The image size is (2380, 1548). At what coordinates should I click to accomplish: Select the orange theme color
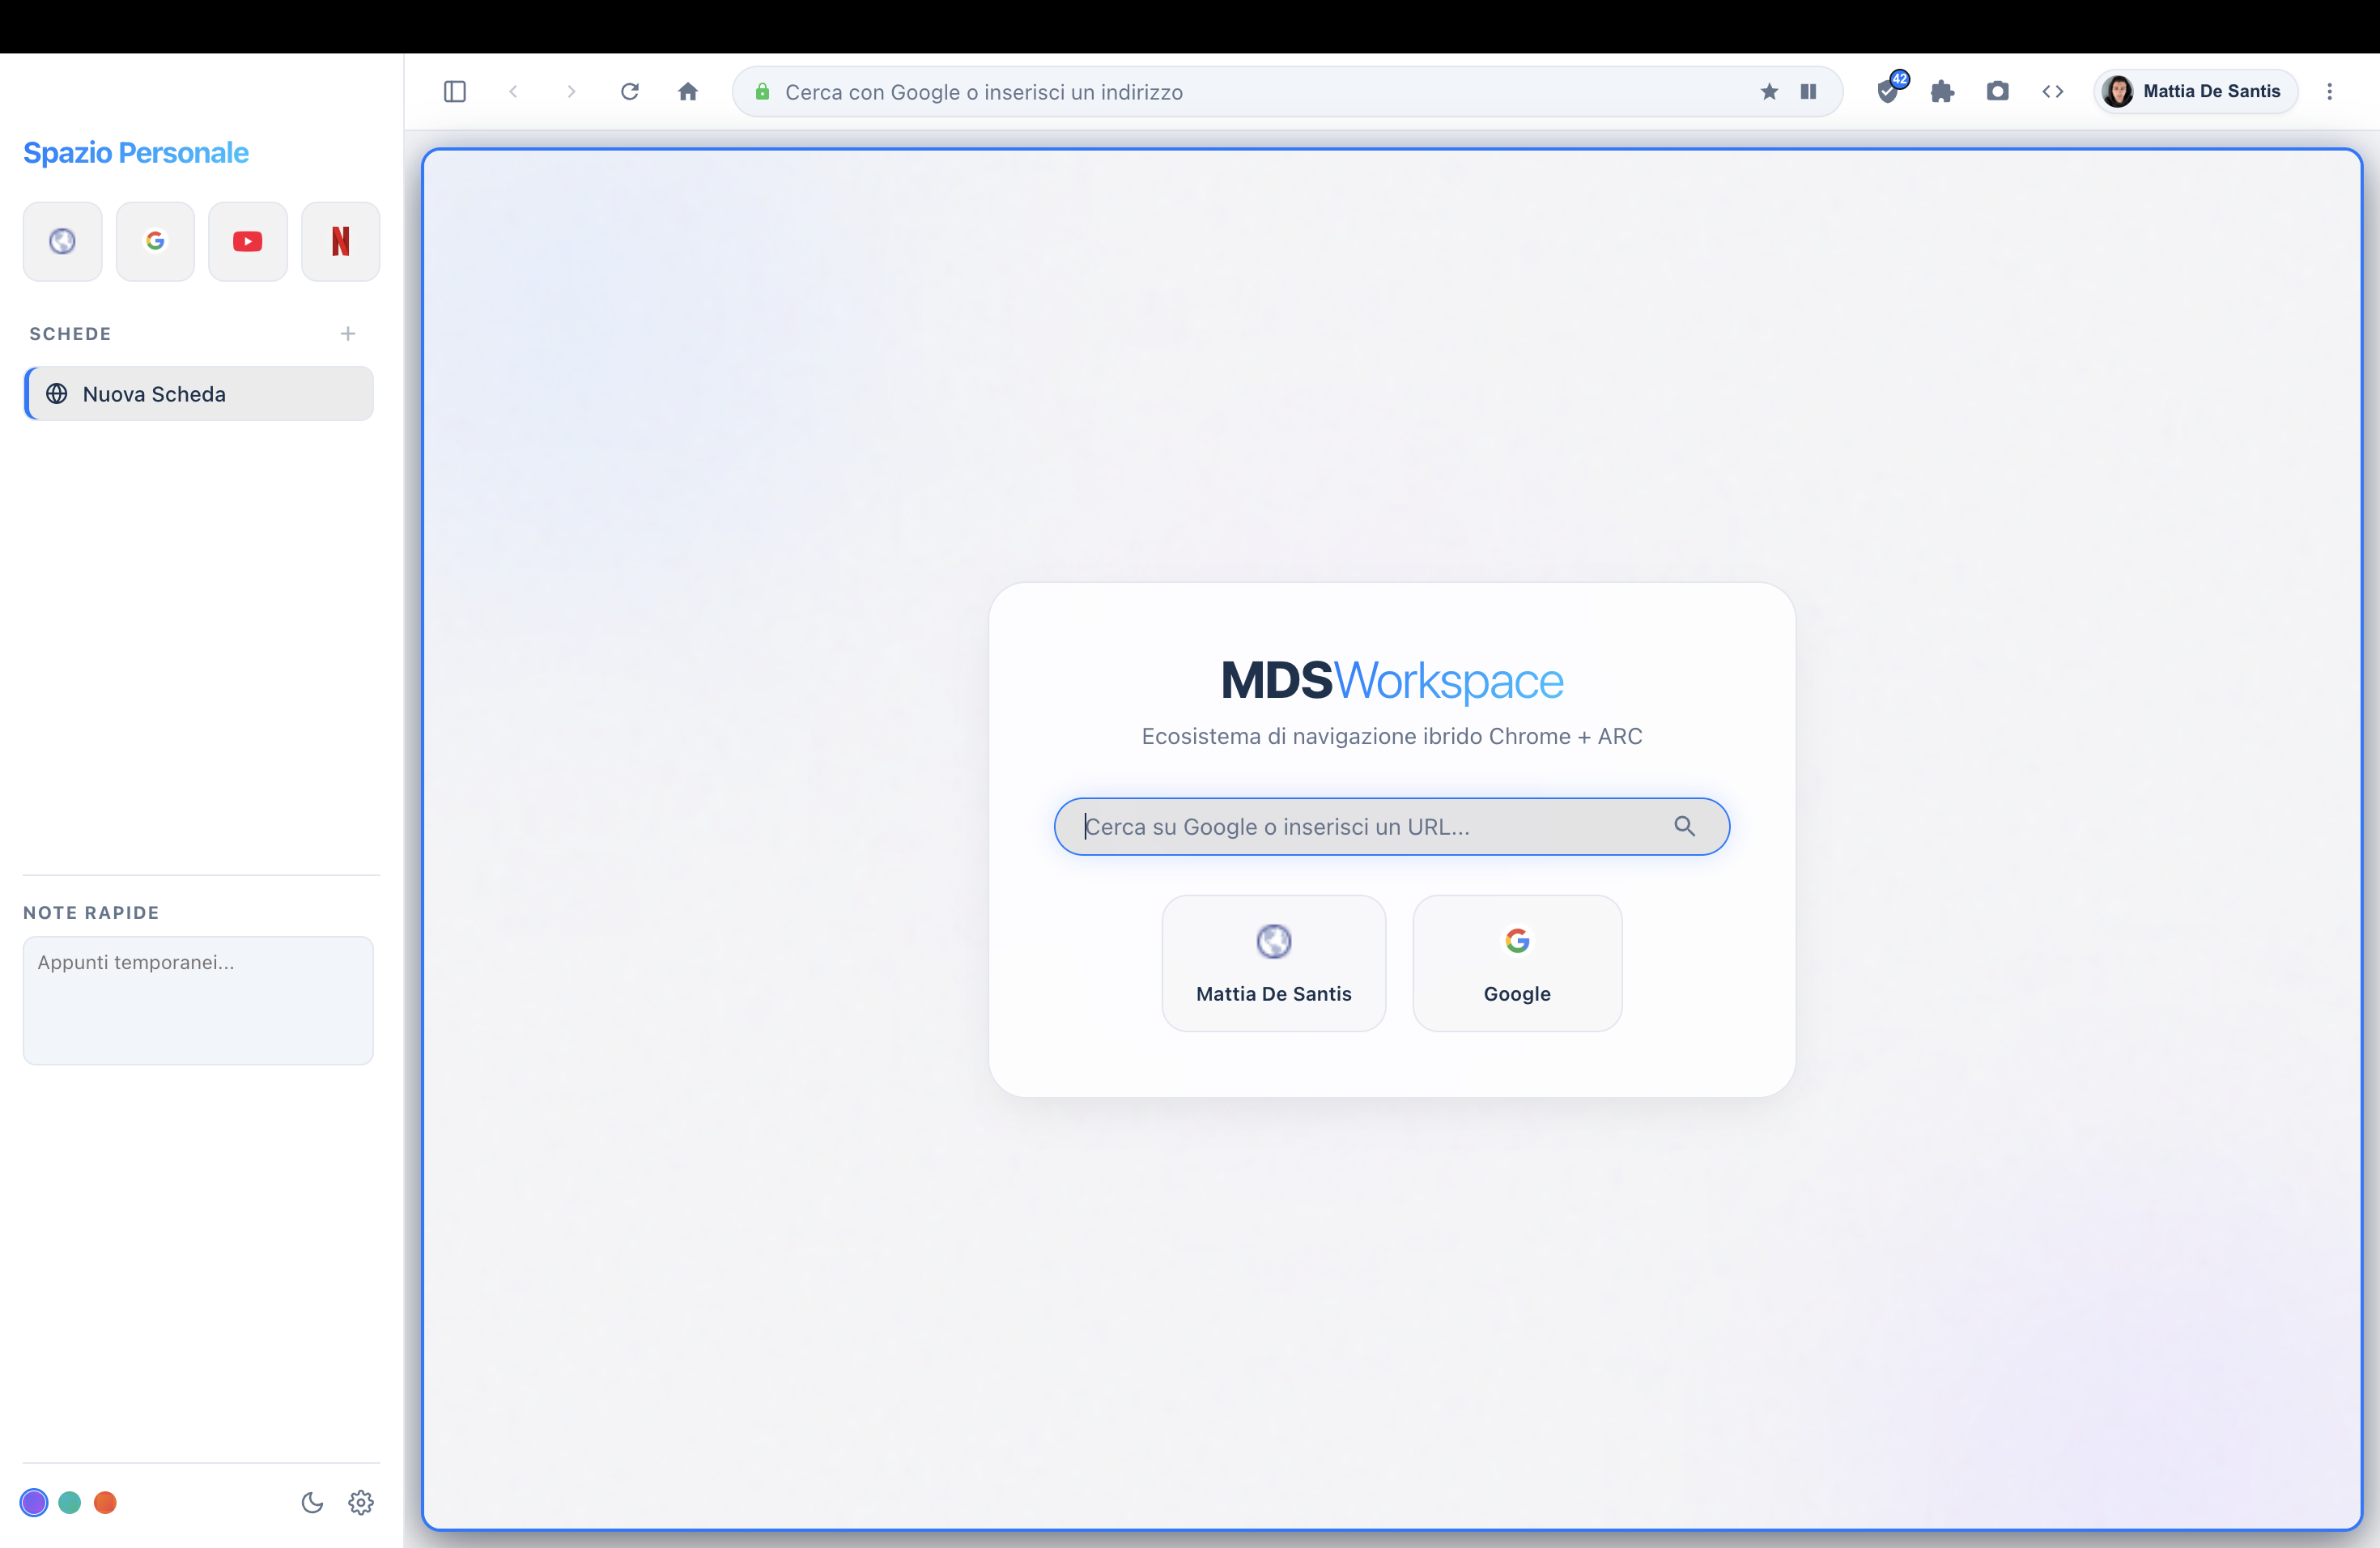(105, 1502)
